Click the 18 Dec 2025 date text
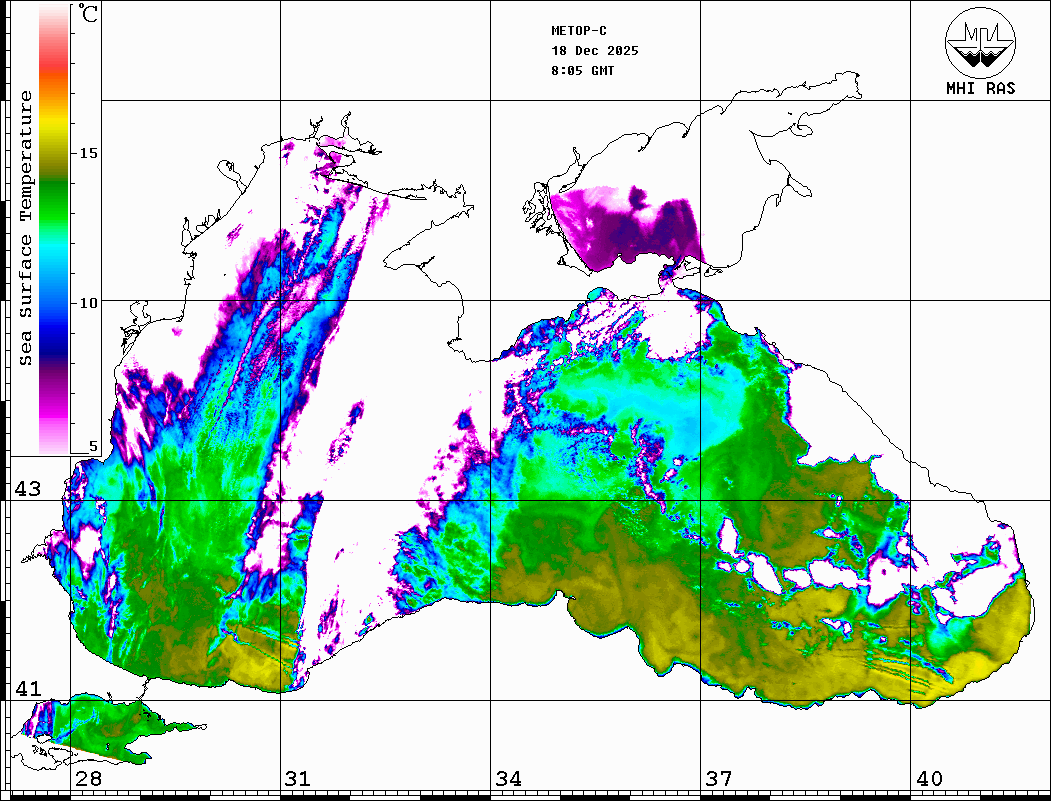Image resolution: width=1051 pixels, height=801 pixels. point(594,51)
